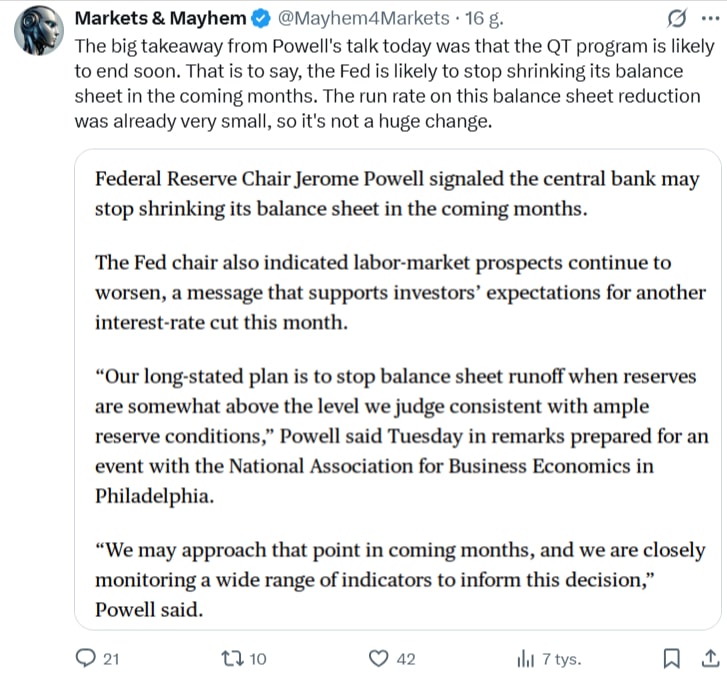
Task: Click the repost count 10
Action: tap(257, 658)
